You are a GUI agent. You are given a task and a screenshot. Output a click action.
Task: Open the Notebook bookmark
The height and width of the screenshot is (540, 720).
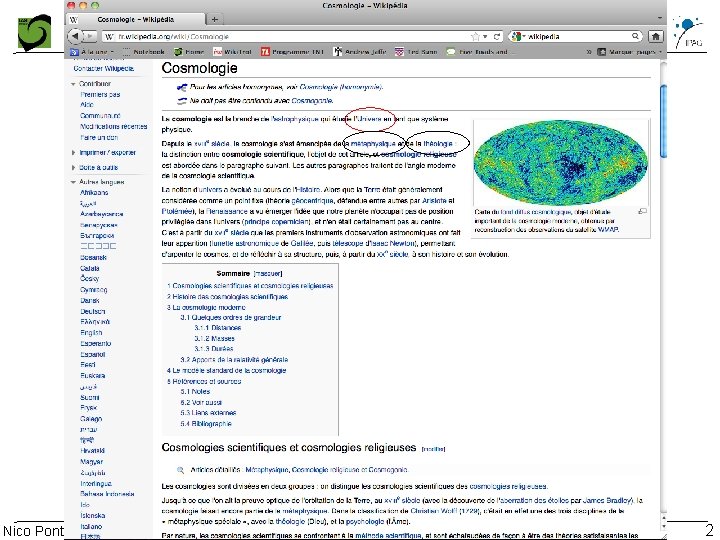tap(144, 52)
